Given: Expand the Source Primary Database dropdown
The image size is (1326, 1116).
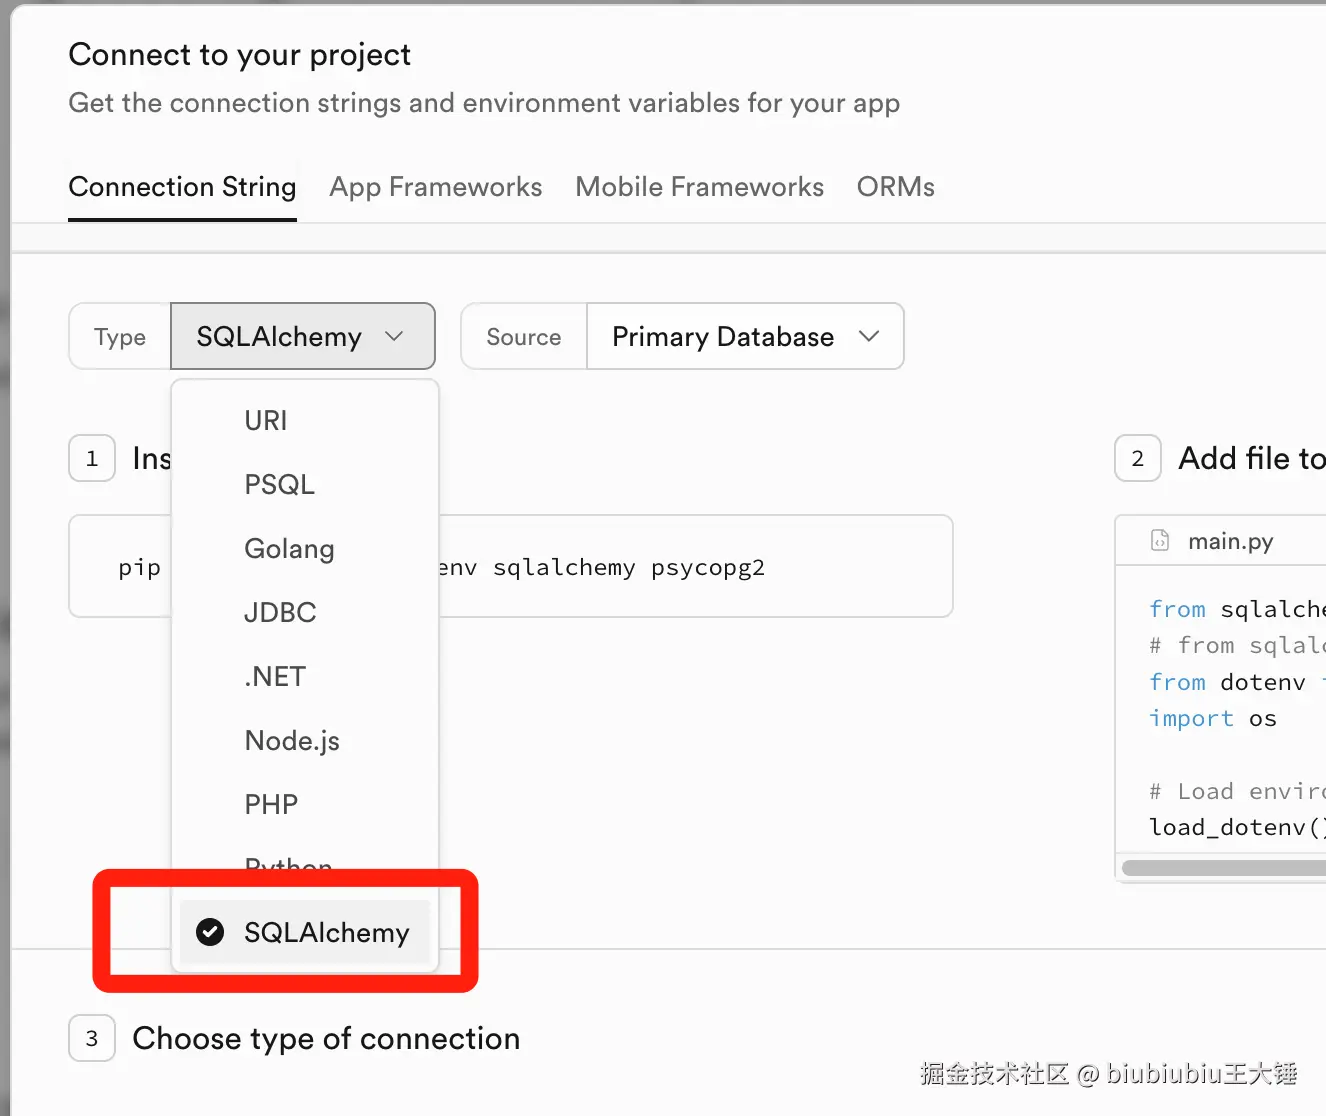Looking at the screenshot, I should pyautogui.click(x=744, y=336).
